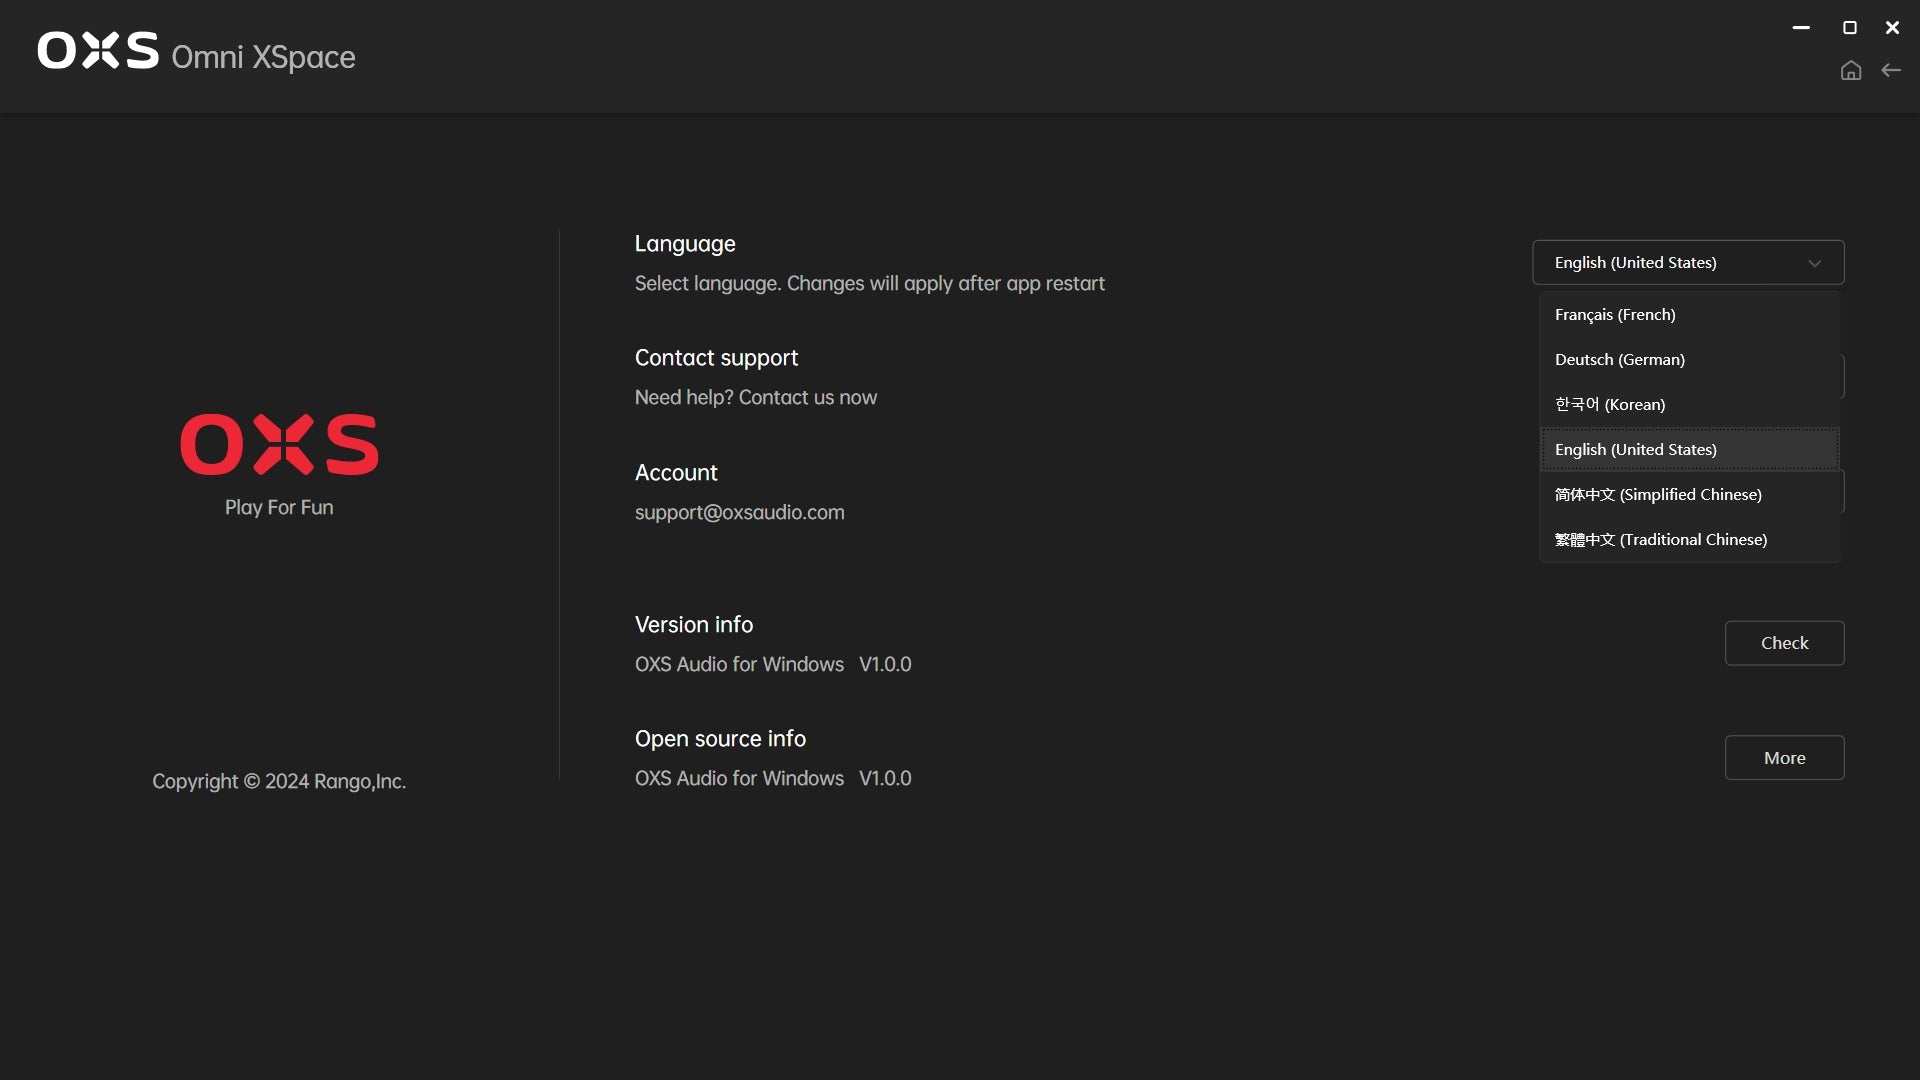Collapse the language dropdown via chevron
The image size is (1920, 1080).
[1814, 263]
